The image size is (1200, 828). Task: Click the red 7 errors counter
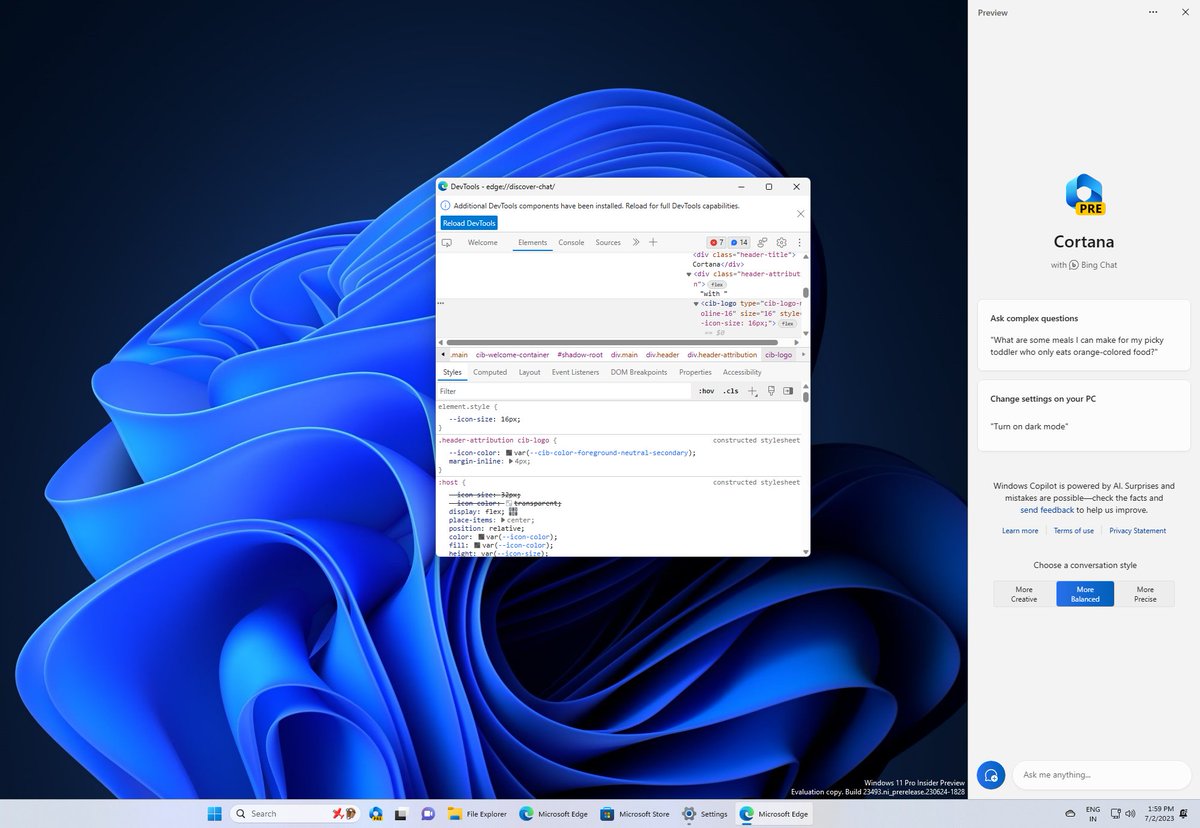pyautogui.click(x=716, y=242)
